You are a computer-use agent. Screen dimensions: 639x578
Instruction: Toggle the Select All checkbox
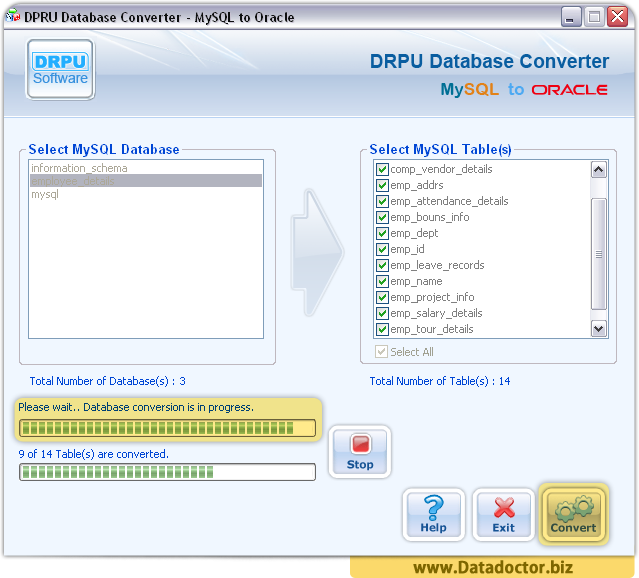381,351
